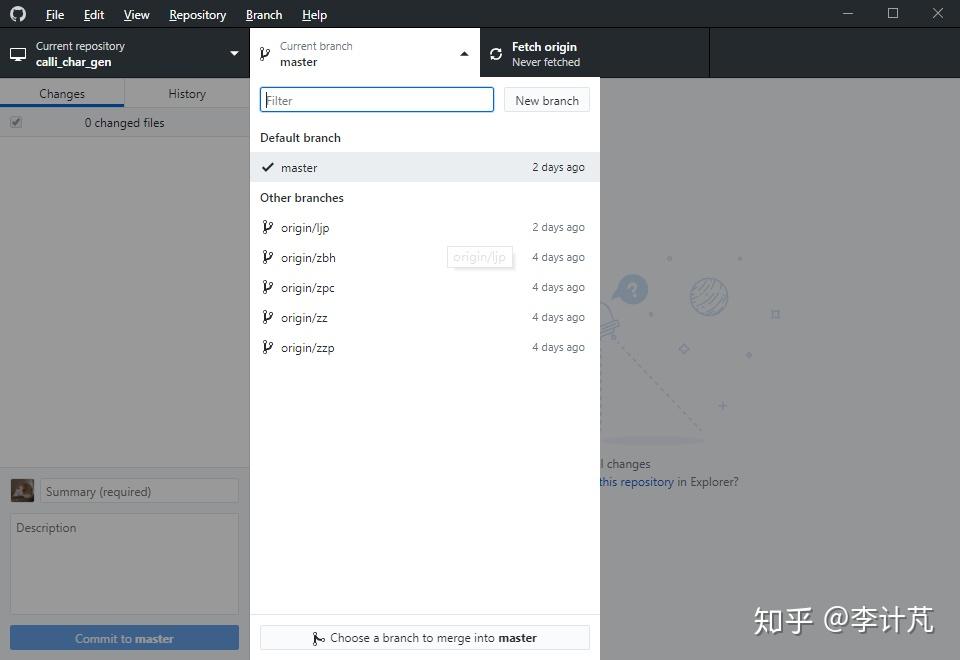This screenshot has height=660, width=960.
Task: Click the repository computer icon beside calli_char_gen
Action: [17, 53]
